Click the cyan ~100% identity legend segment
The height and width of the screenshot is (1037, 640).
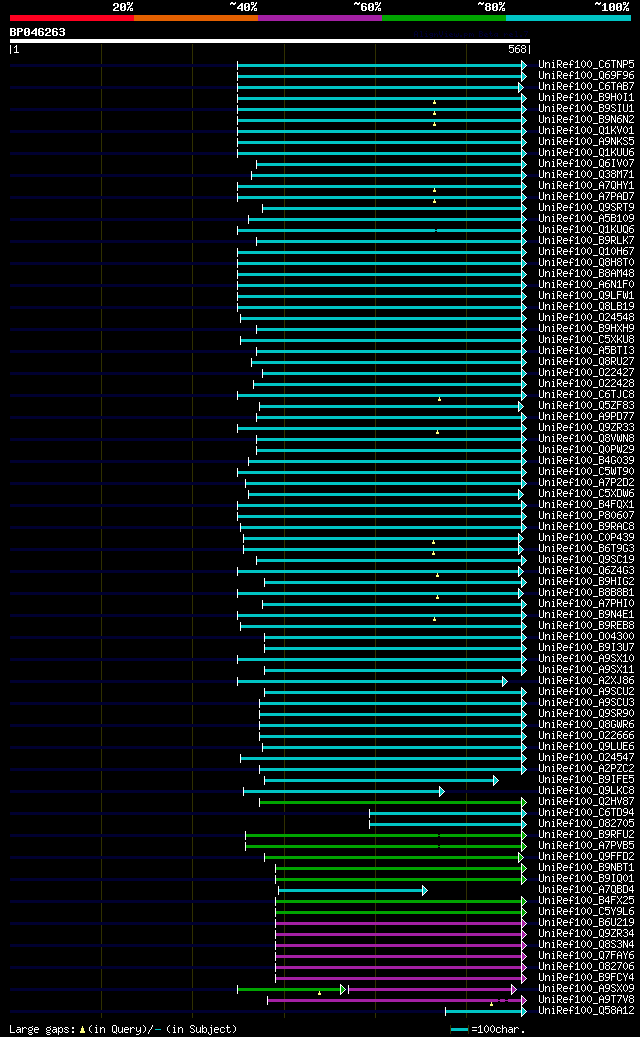tap(568, 18)
